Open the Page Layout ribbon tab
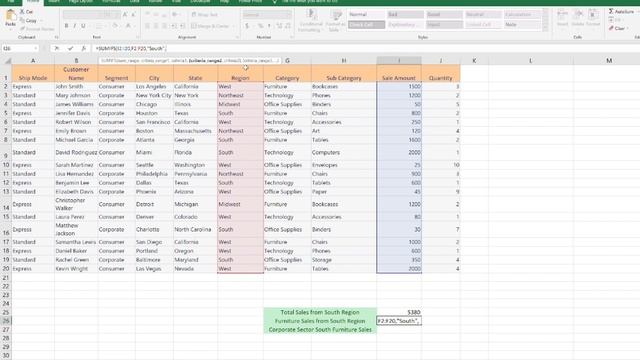The image size is (640, 360). [80, 2]
